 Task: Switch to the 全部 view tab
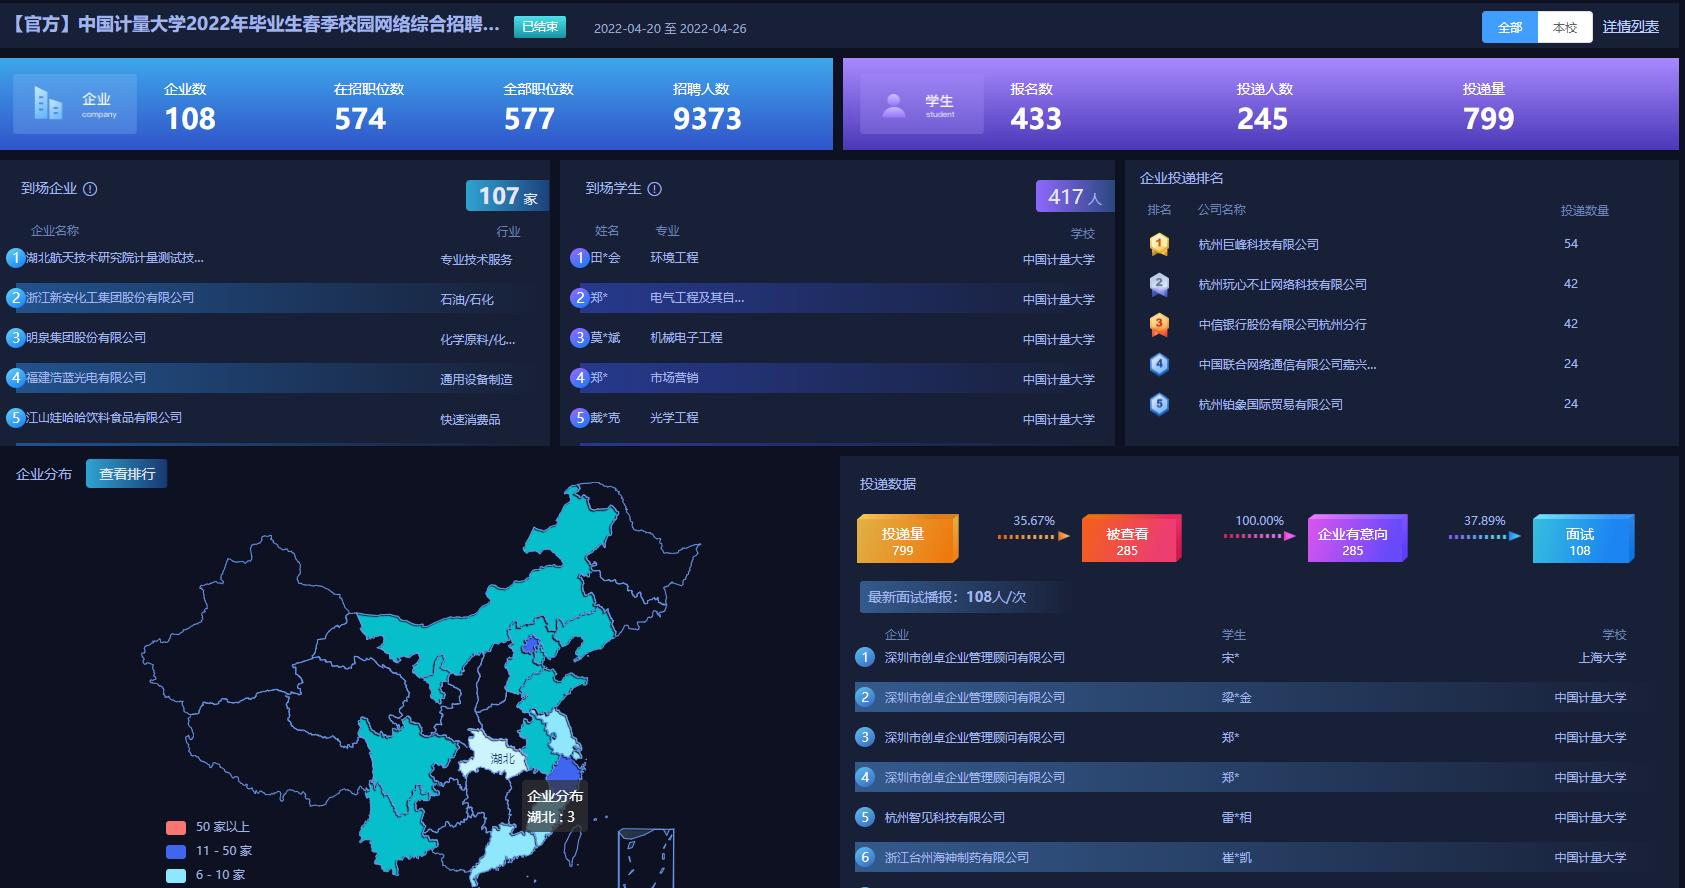point(1510,27)
